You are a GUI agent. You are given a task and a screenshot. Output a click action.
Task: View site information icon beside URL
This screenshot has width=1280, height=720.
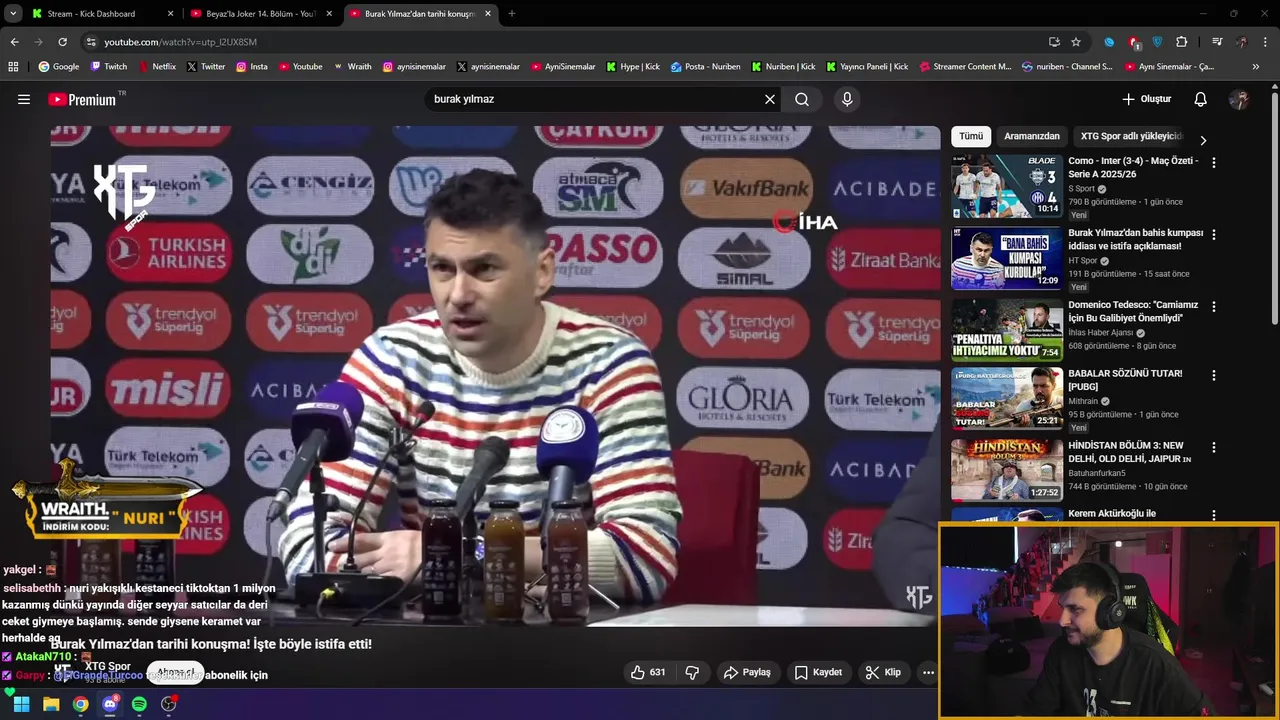[91, 42]
